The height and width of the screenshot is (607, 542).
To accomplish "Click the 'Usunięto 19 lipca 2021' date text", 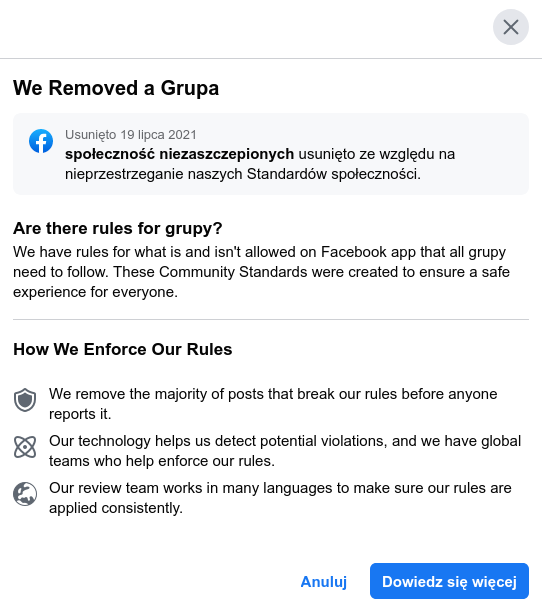I will point(131,135).
